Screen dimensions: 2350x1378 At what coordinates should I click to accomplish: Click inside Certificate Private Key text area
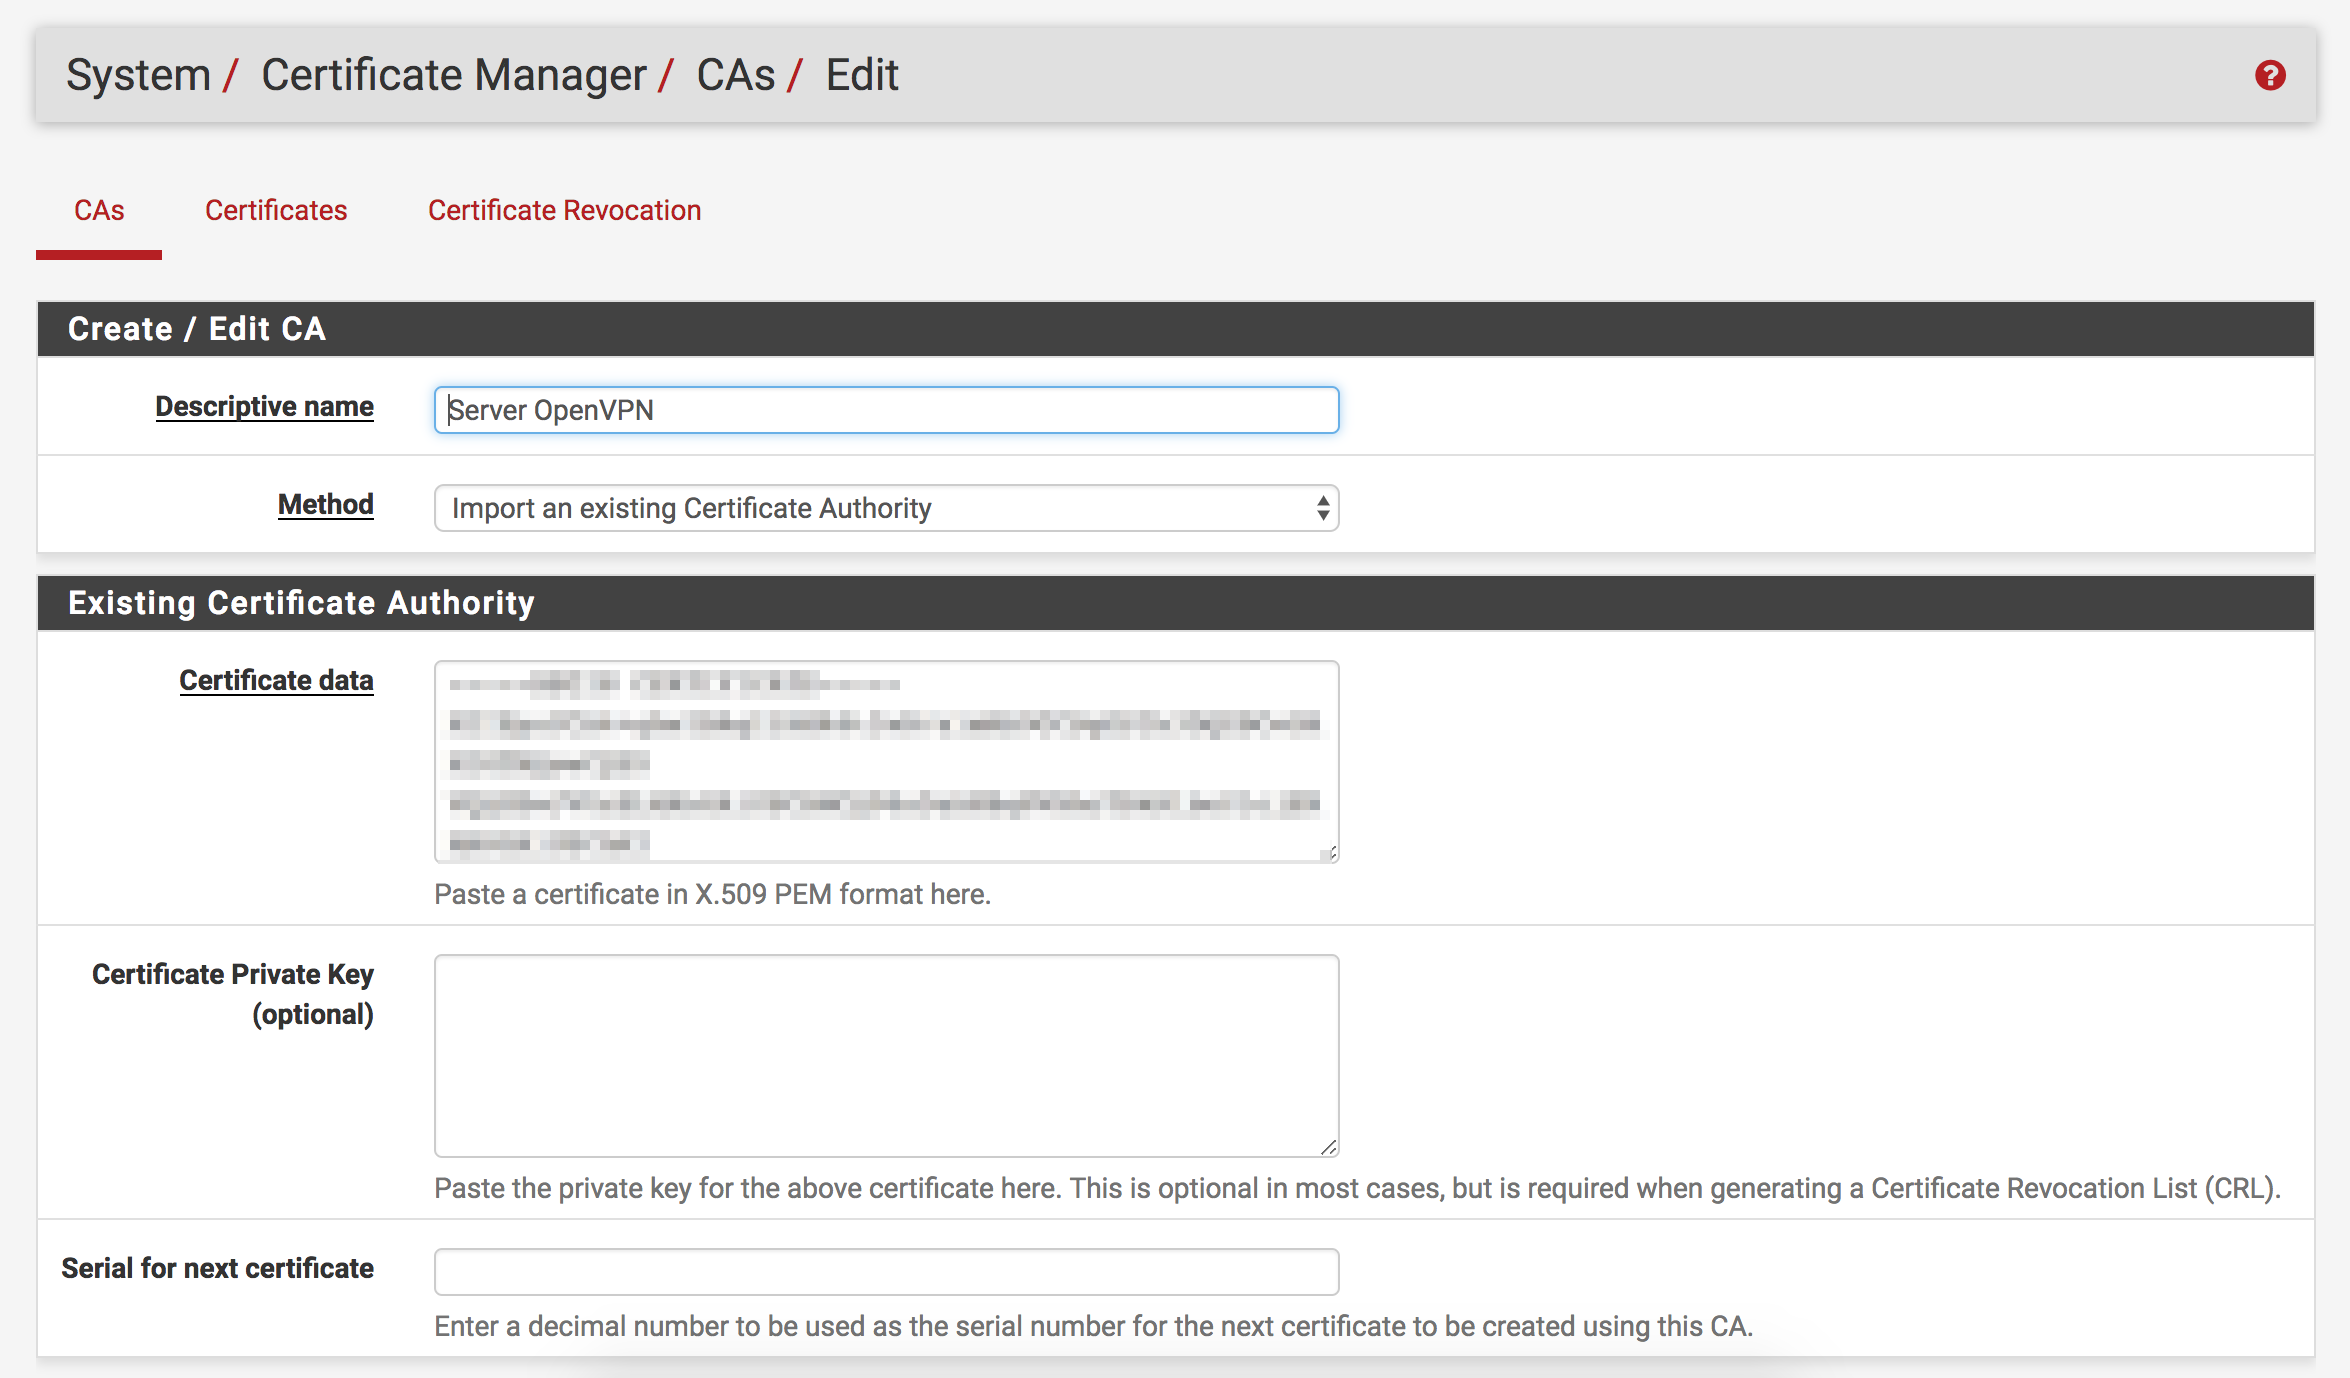[885, 1055]
